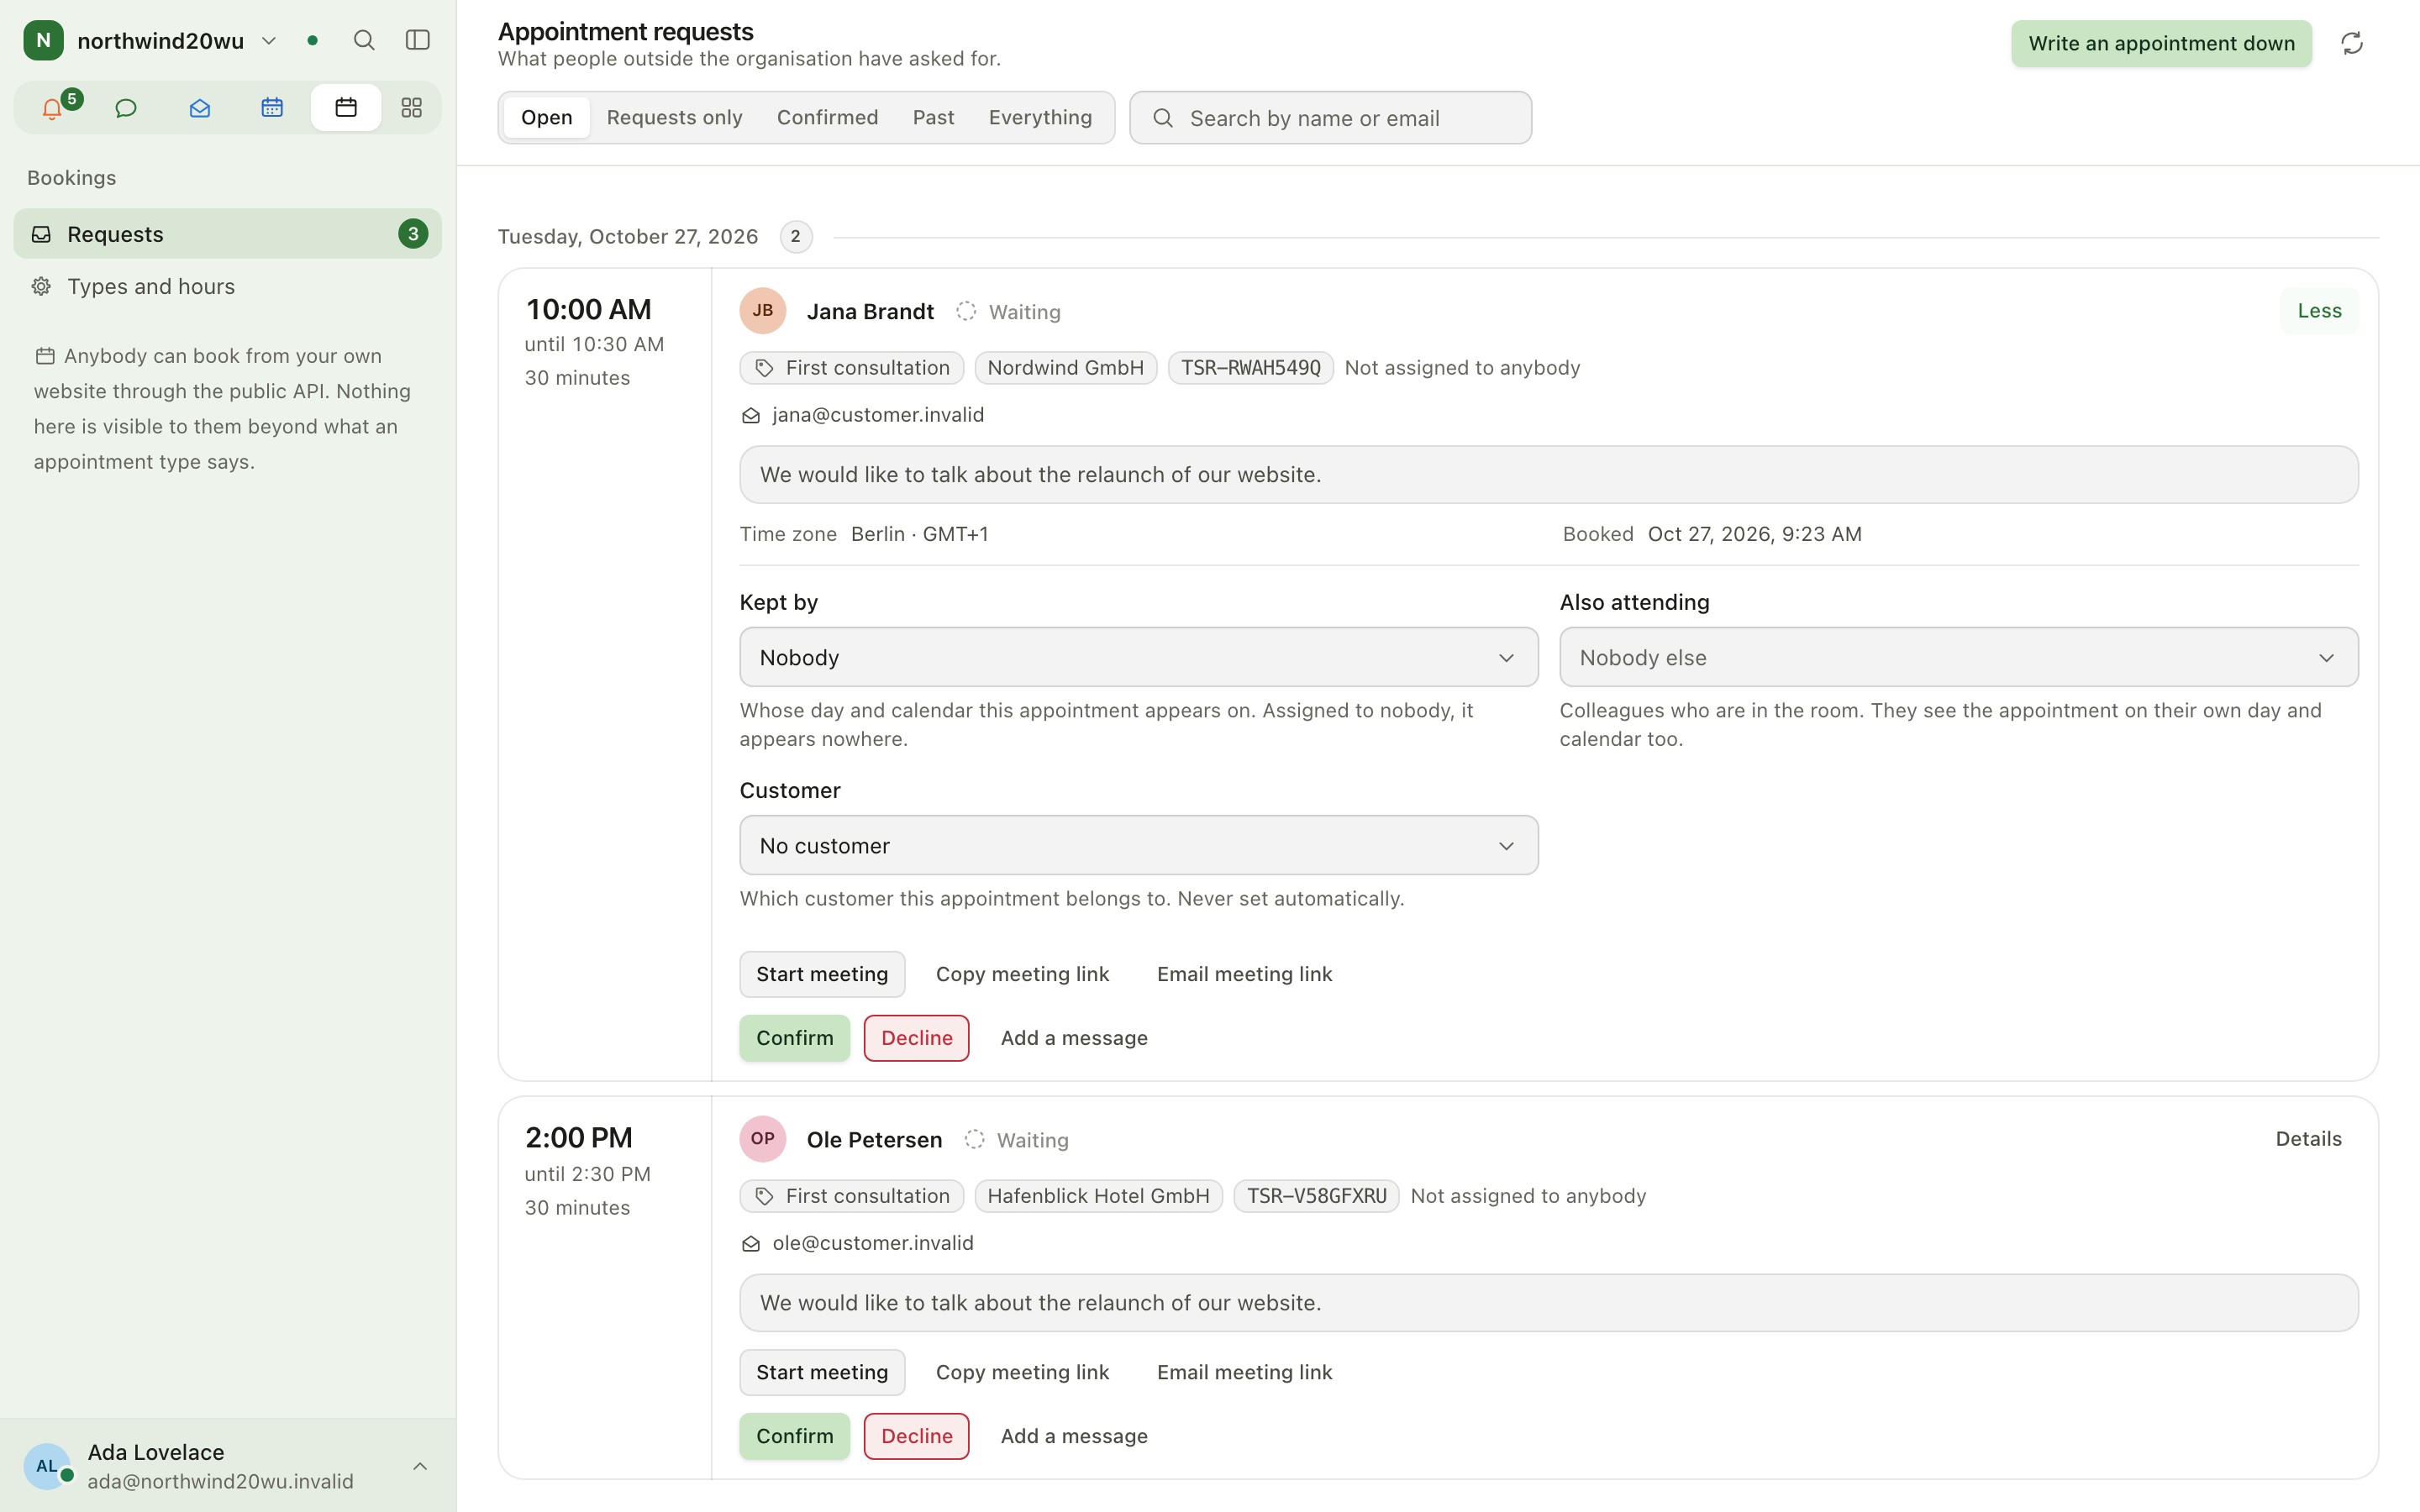
Task: Open the Kept by Nobody dropdown
Action: (x=1138, y=657)
